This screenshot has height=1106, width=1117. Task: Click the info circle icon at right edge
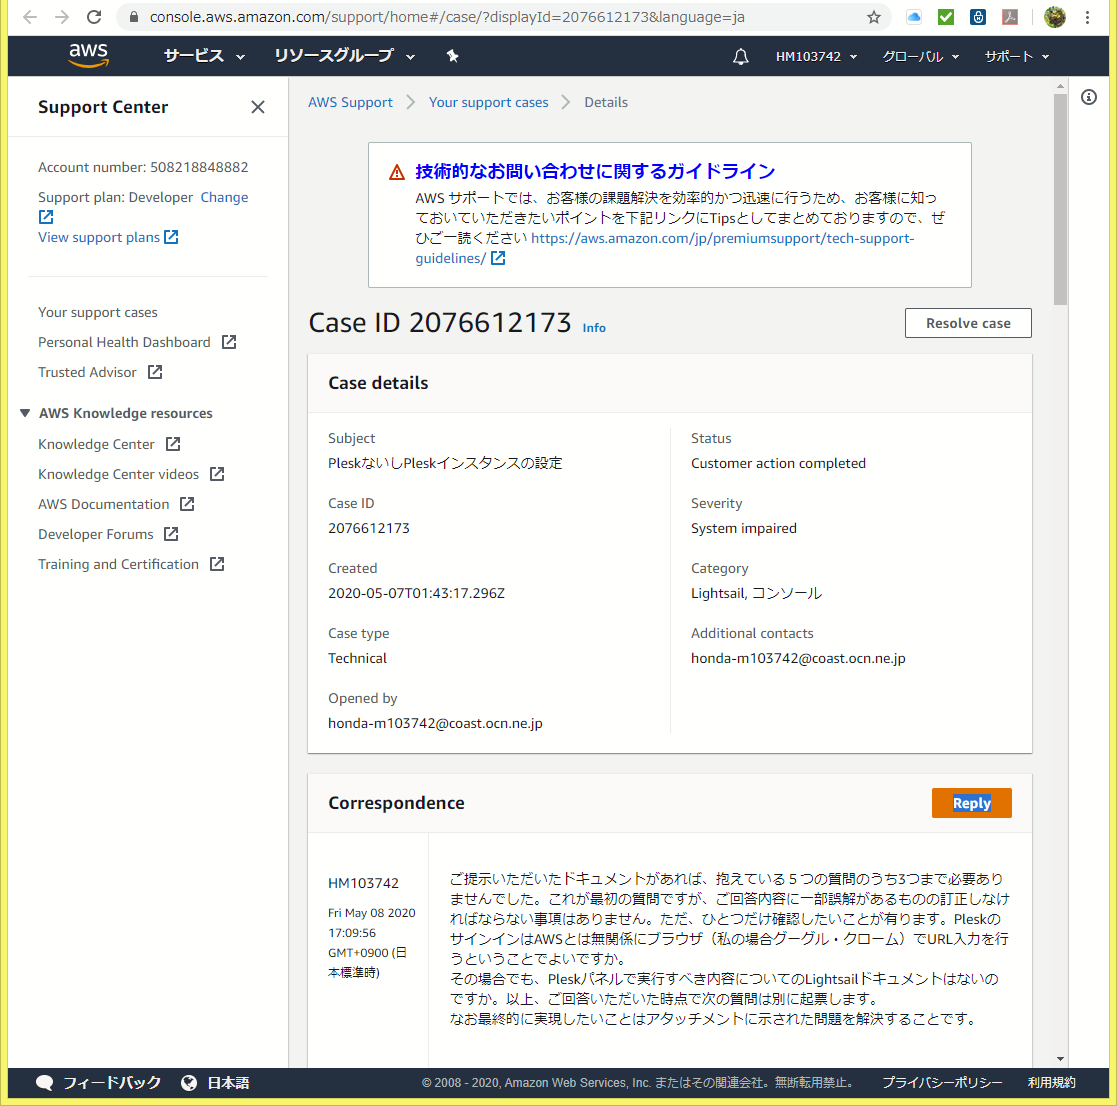[1089, 97]
